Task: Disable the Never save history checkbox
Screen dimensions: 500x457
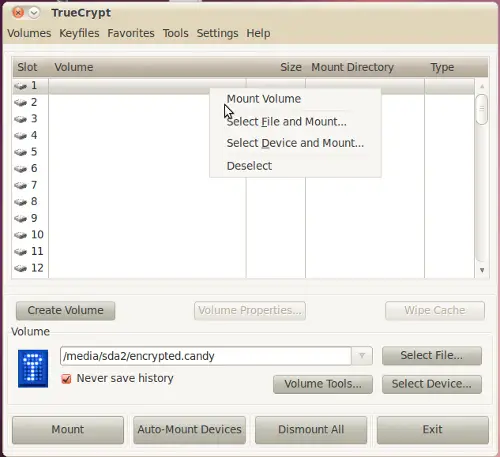Action: pyautogui.click(x=66, y=379)
